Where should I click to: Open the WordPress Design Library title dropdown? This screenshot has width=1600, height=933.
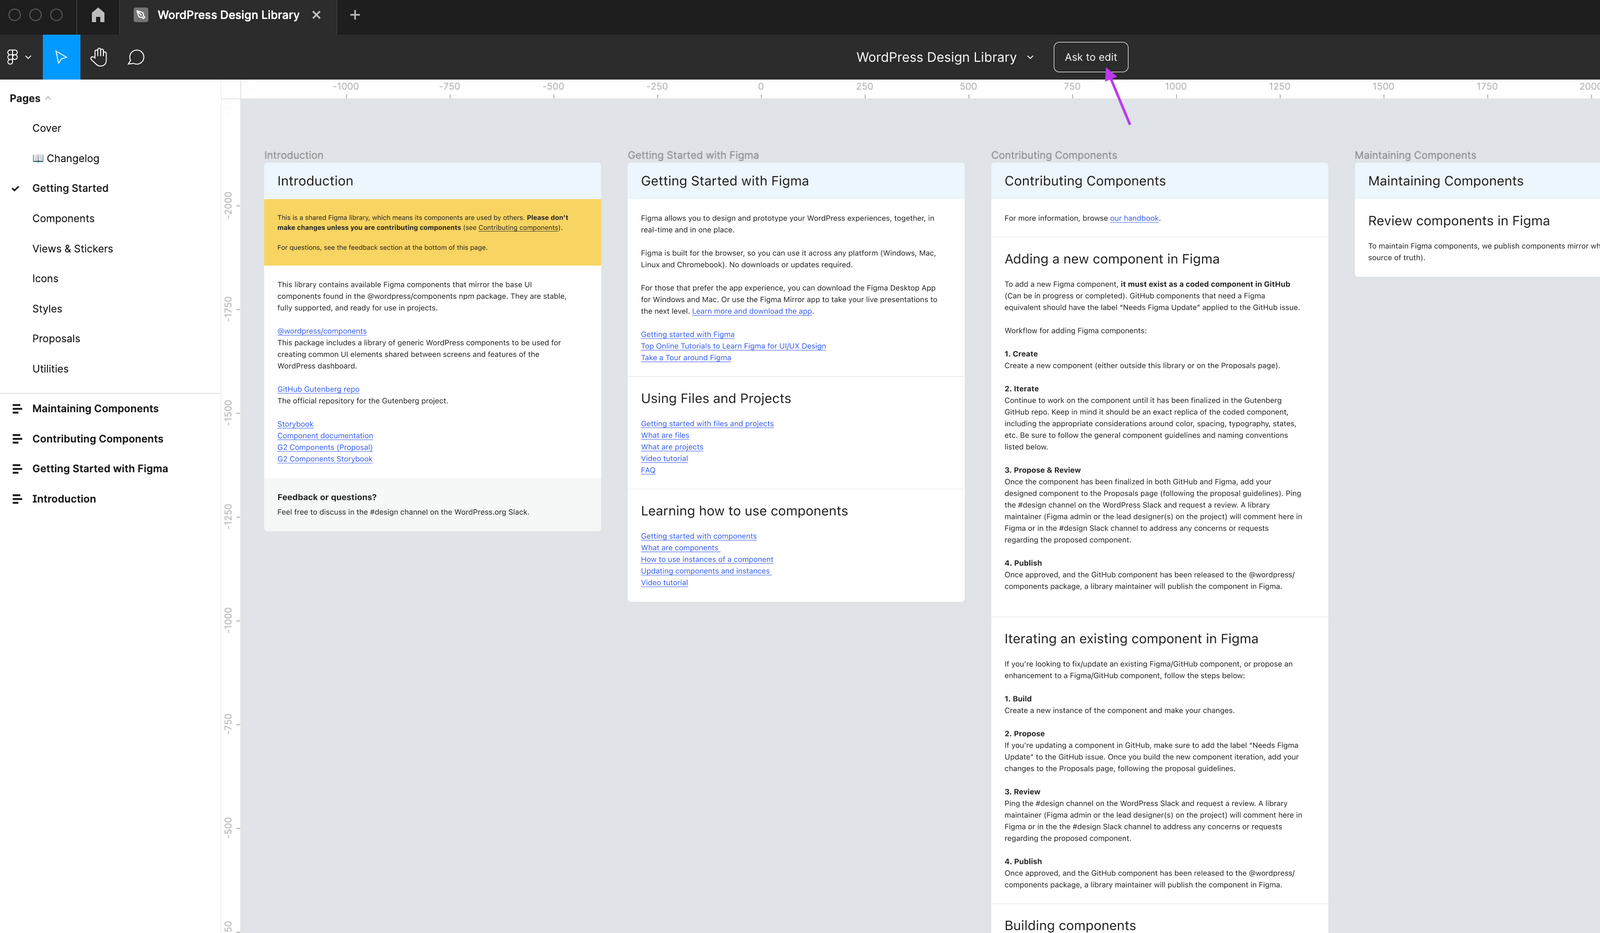tap(1031, 57)
